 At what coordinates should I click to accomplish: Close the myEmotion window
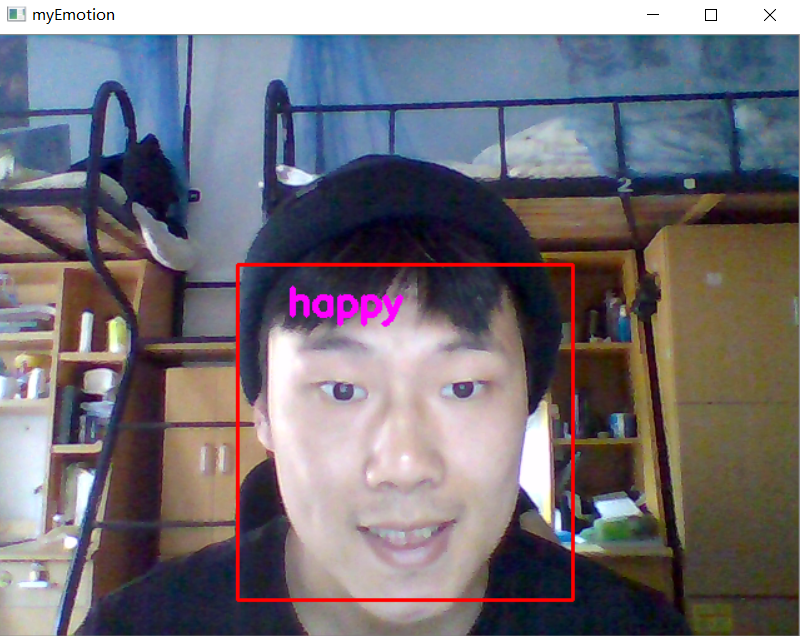point(769,15)
